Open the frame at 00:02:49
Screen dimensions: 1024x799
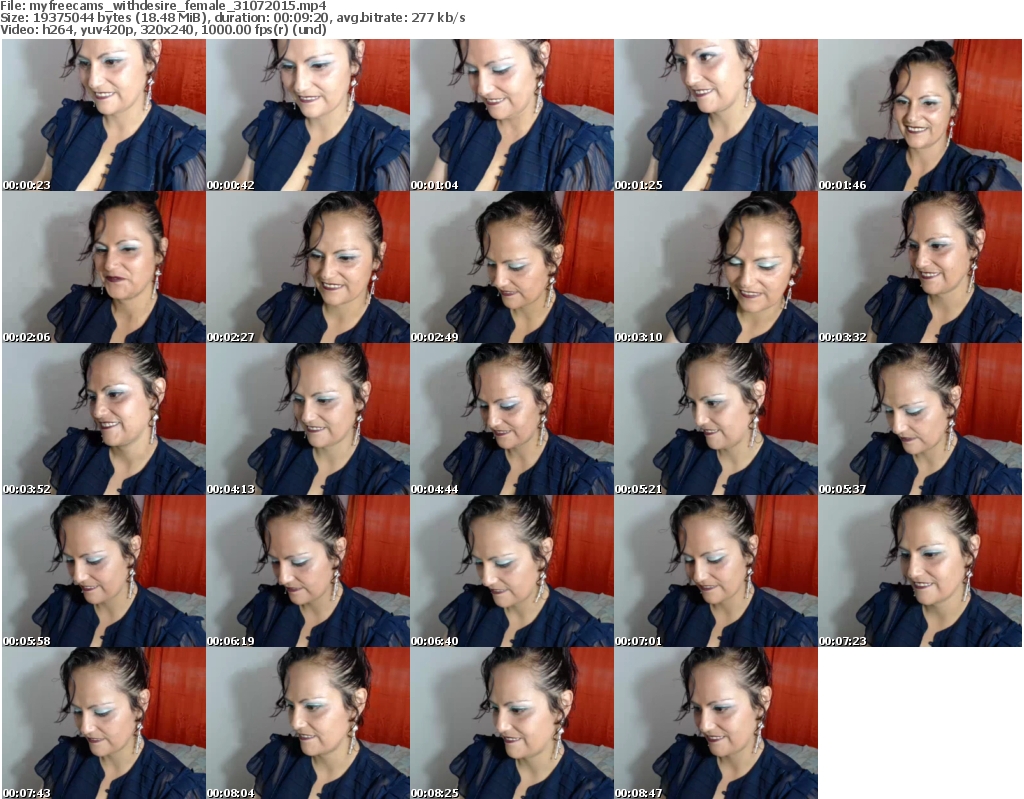pos(512,267)
